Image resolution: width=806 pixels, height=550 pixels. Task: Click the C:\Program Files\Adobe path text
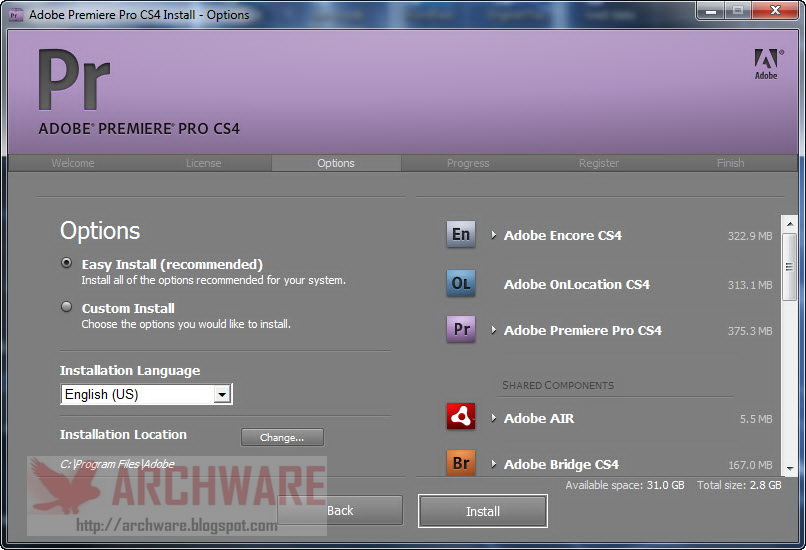point(117,464)
